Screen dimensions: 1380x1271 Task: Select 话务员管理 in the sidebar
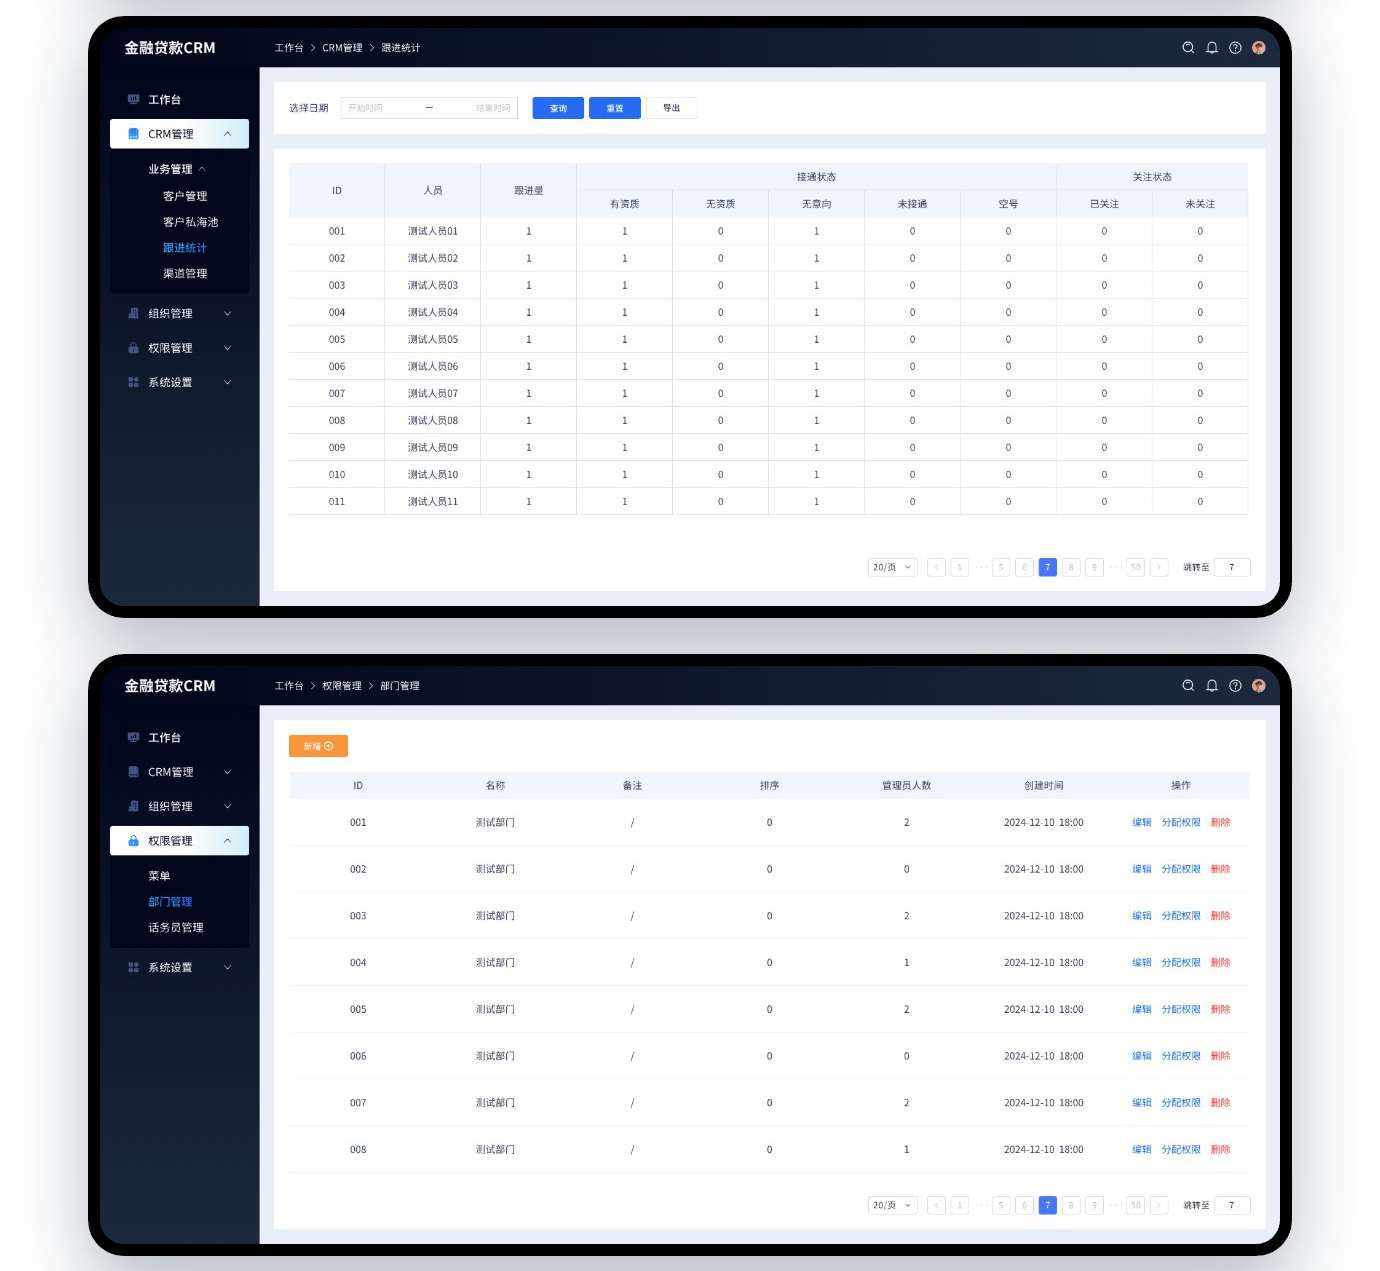coord(176,928)
